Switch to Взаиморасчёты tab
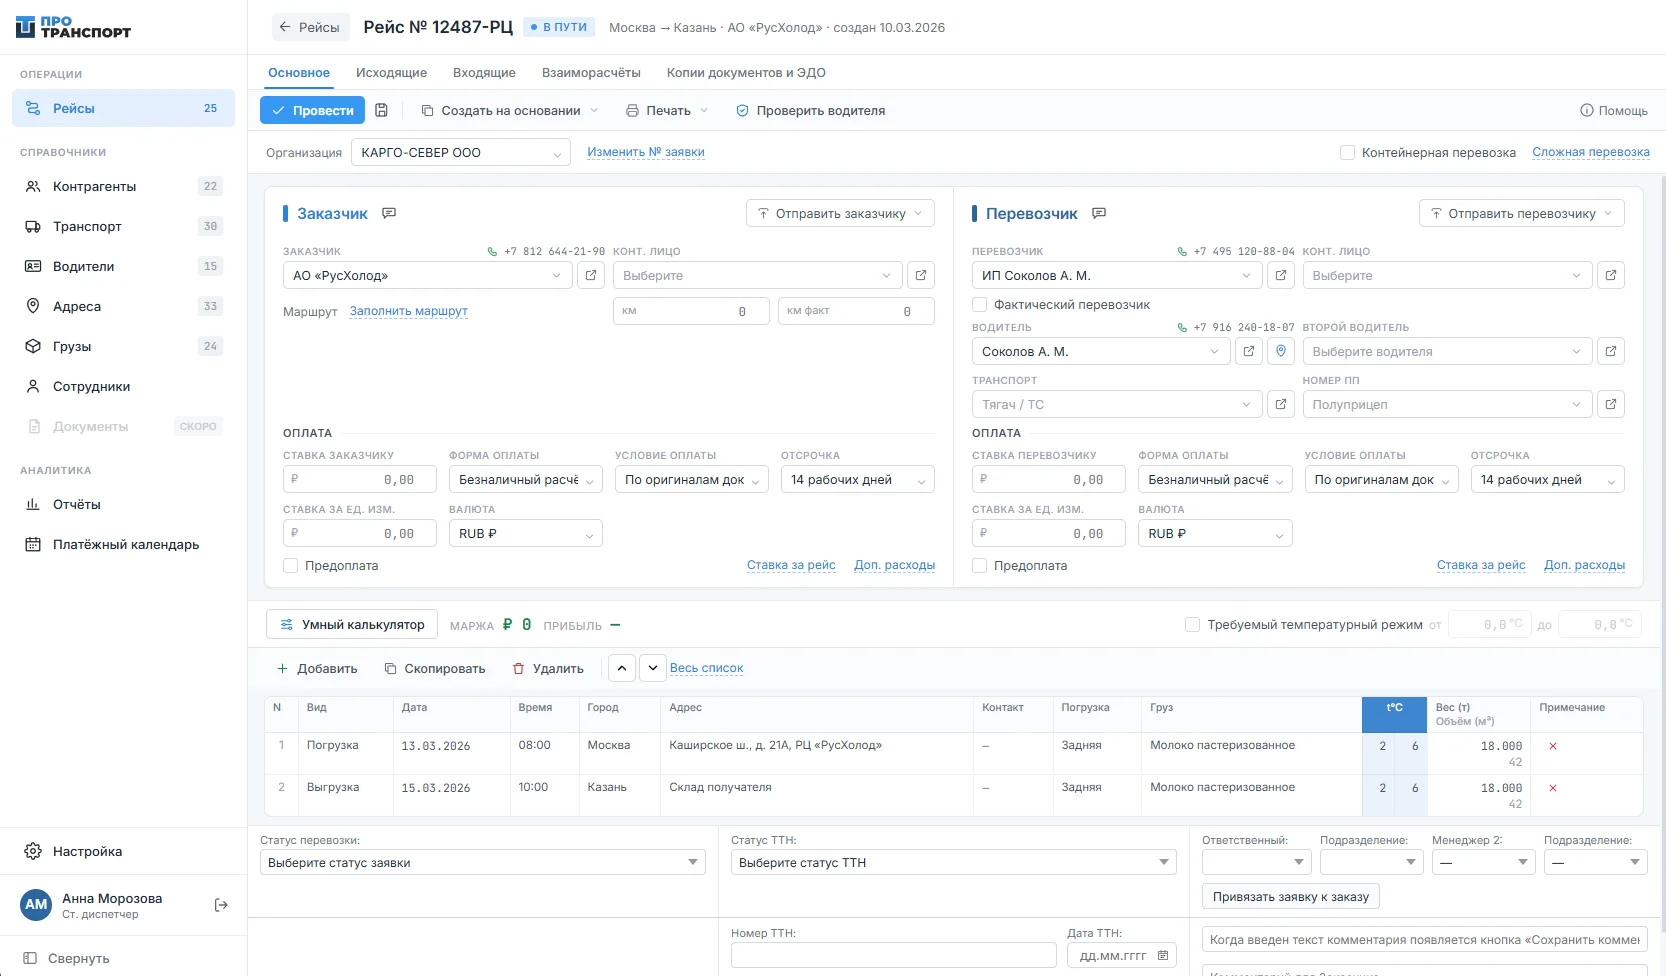 tap(591, 73)
